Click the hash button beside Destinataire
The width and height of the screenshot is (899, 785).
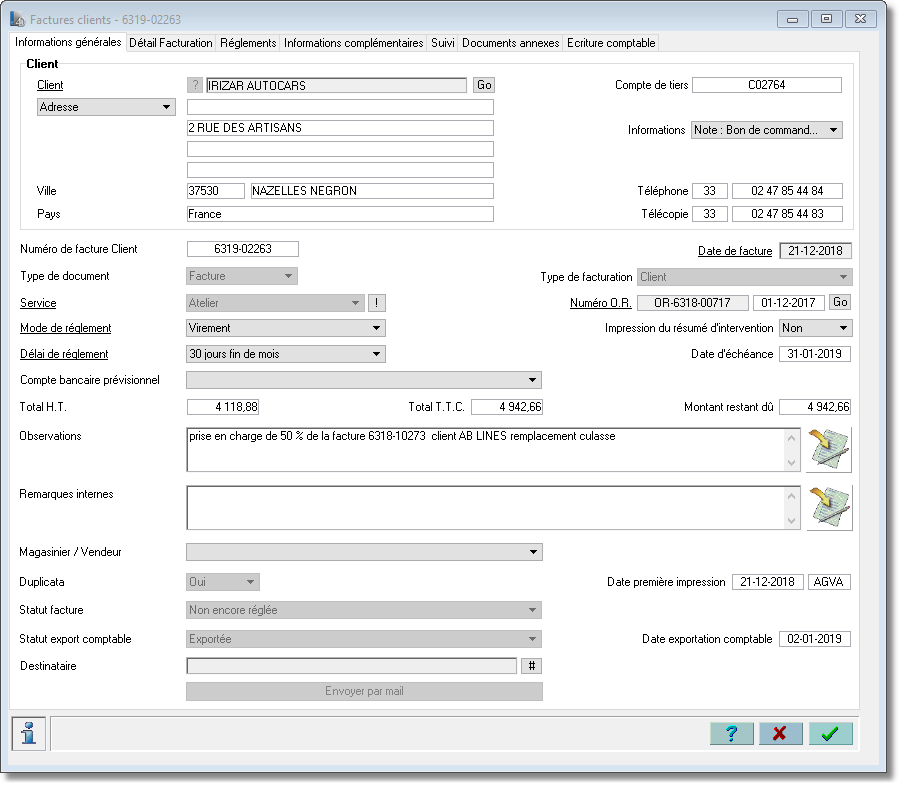[531, 666]
